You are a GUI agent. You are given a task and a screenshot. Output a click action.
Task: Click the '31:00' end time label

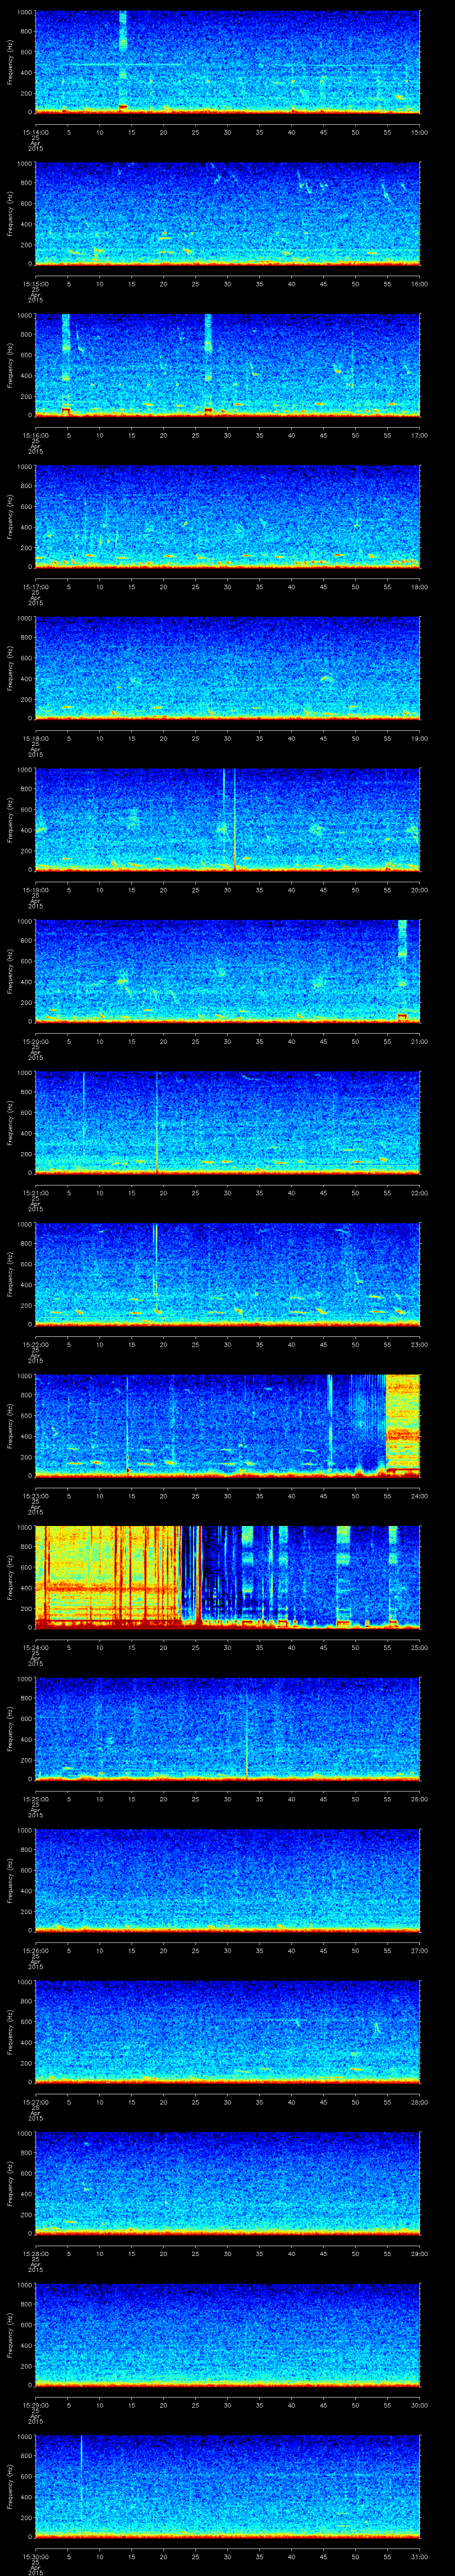[x=419, y=2556]
